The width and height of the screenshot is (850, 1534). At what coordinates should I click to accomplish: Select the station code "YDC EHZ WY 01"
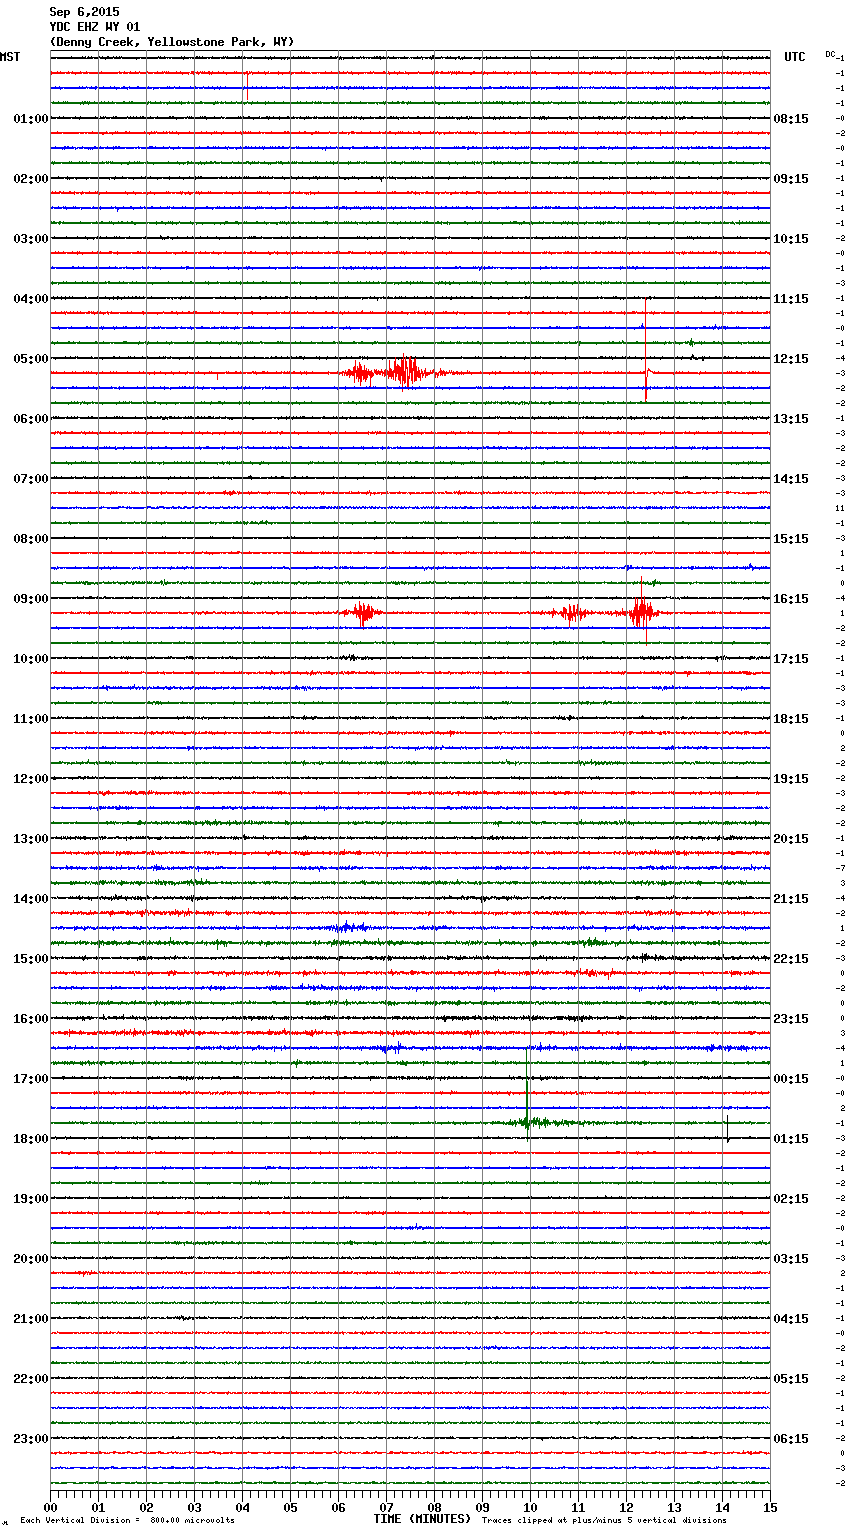click(x=95, y=27)
